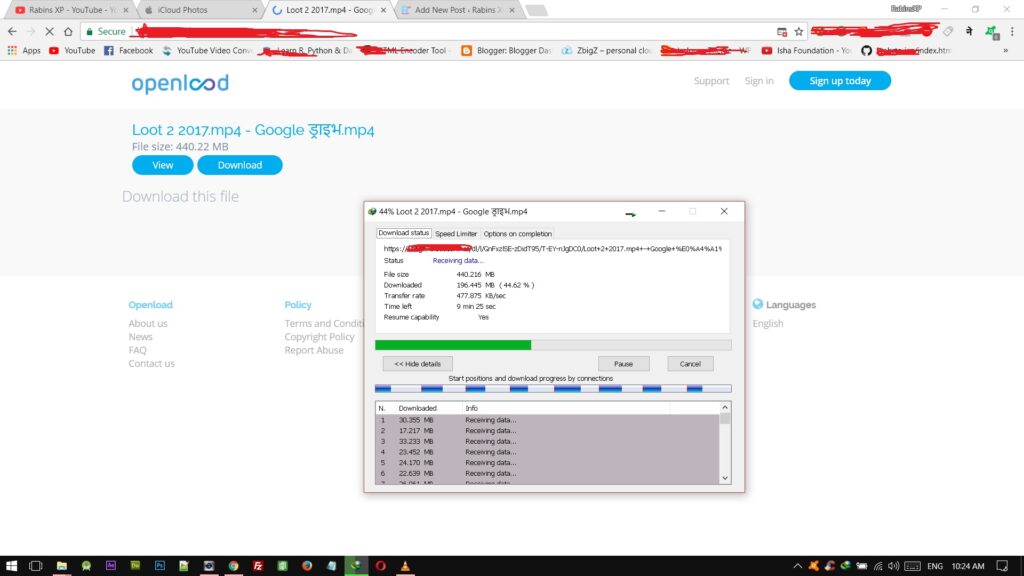
Task: Open the Opera browser from the taskbar
Action: (379, 565)
